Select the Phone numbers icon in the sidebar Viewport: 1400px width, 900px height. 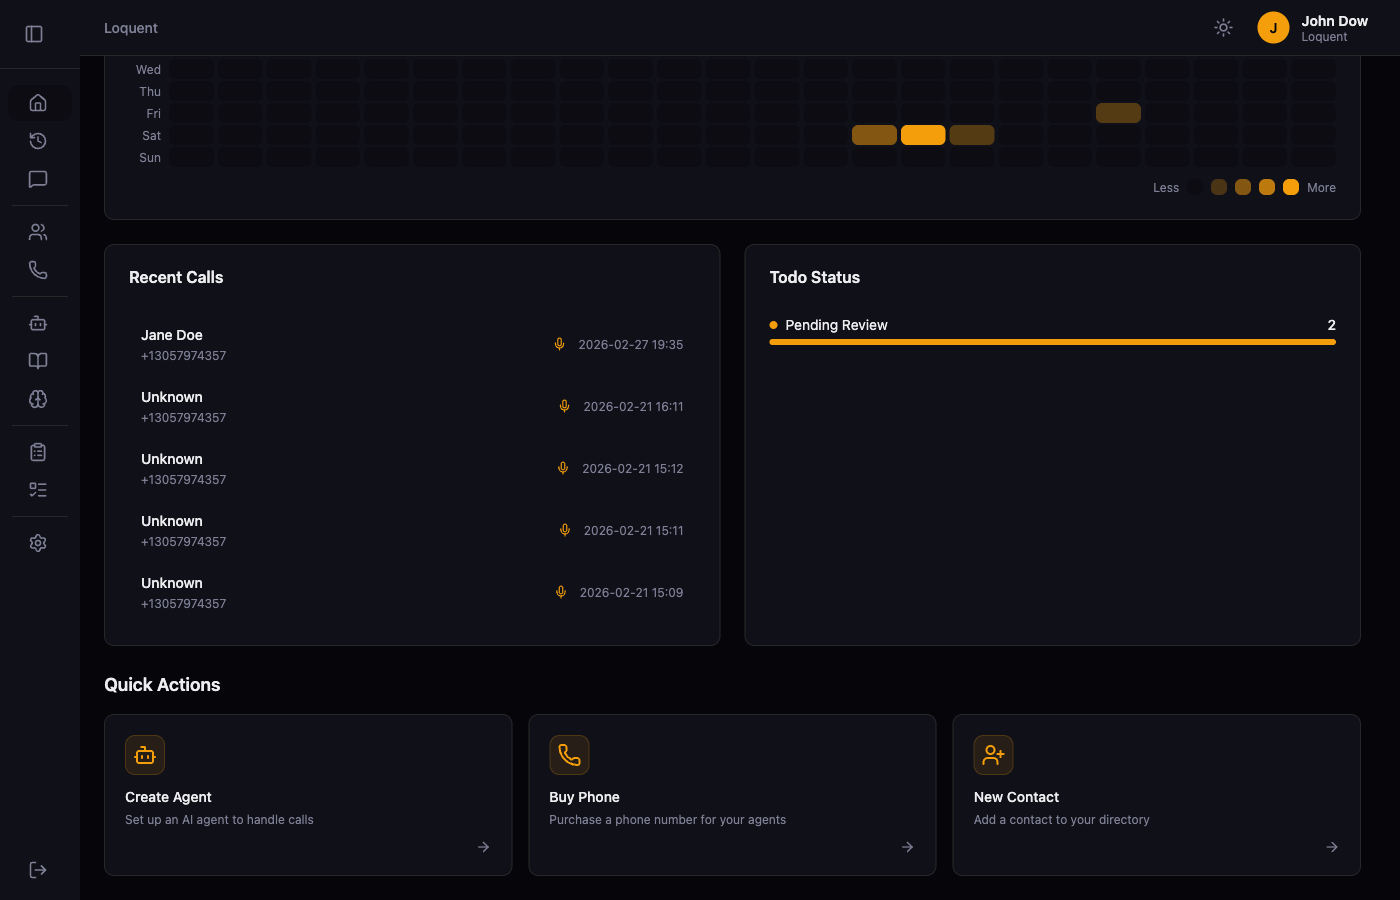pos(38,269)
